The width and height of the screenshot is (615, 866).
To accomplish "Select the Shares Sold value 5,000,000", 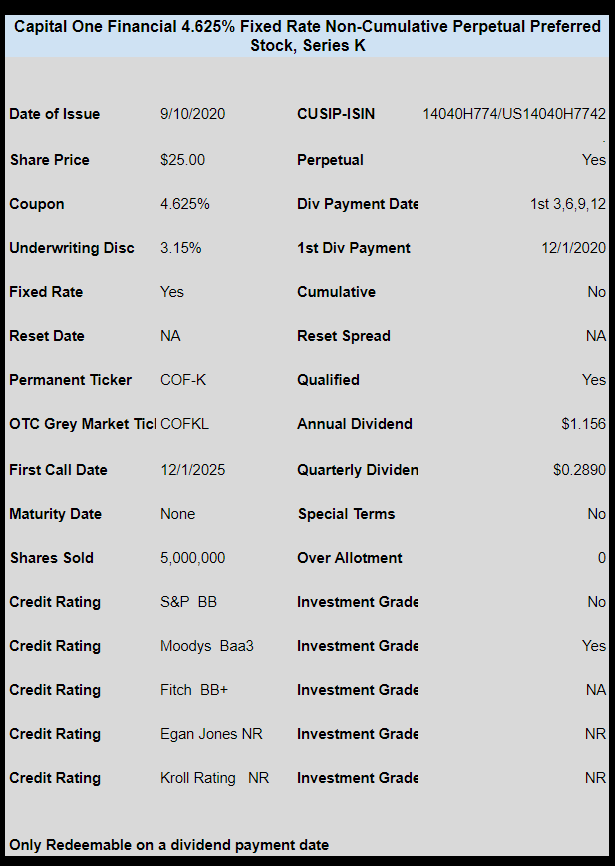I will coord(193,558).
